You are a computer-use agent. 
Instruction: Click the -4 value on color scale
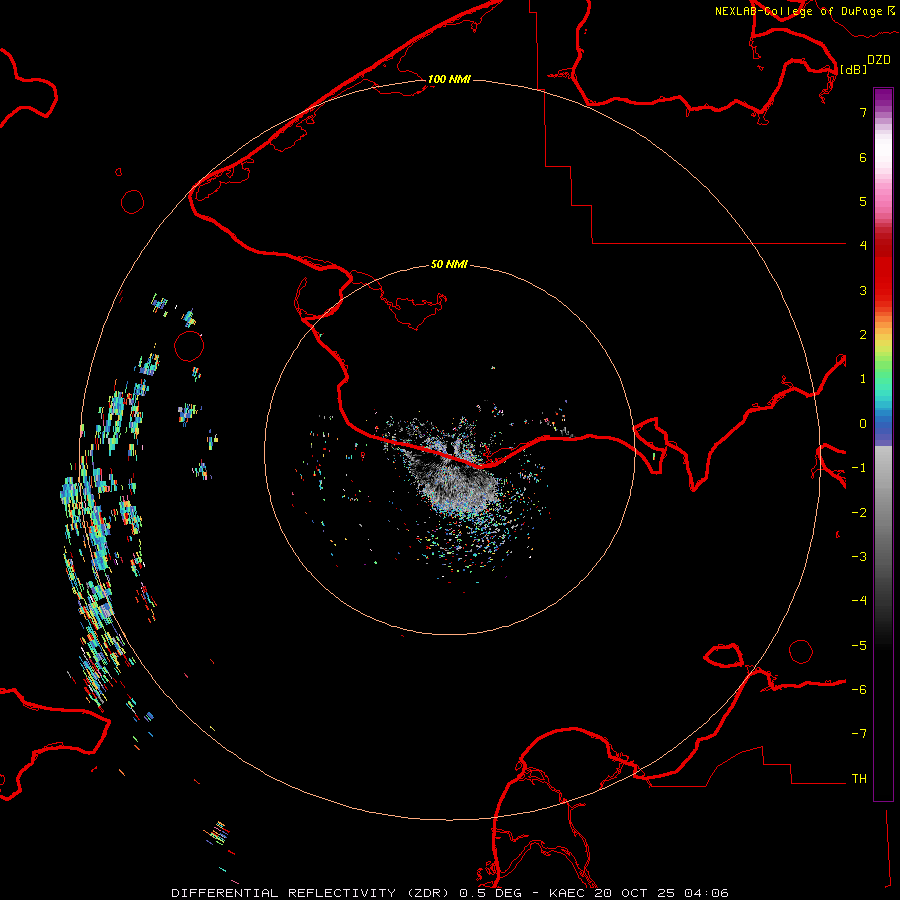[x=859, y=601]
